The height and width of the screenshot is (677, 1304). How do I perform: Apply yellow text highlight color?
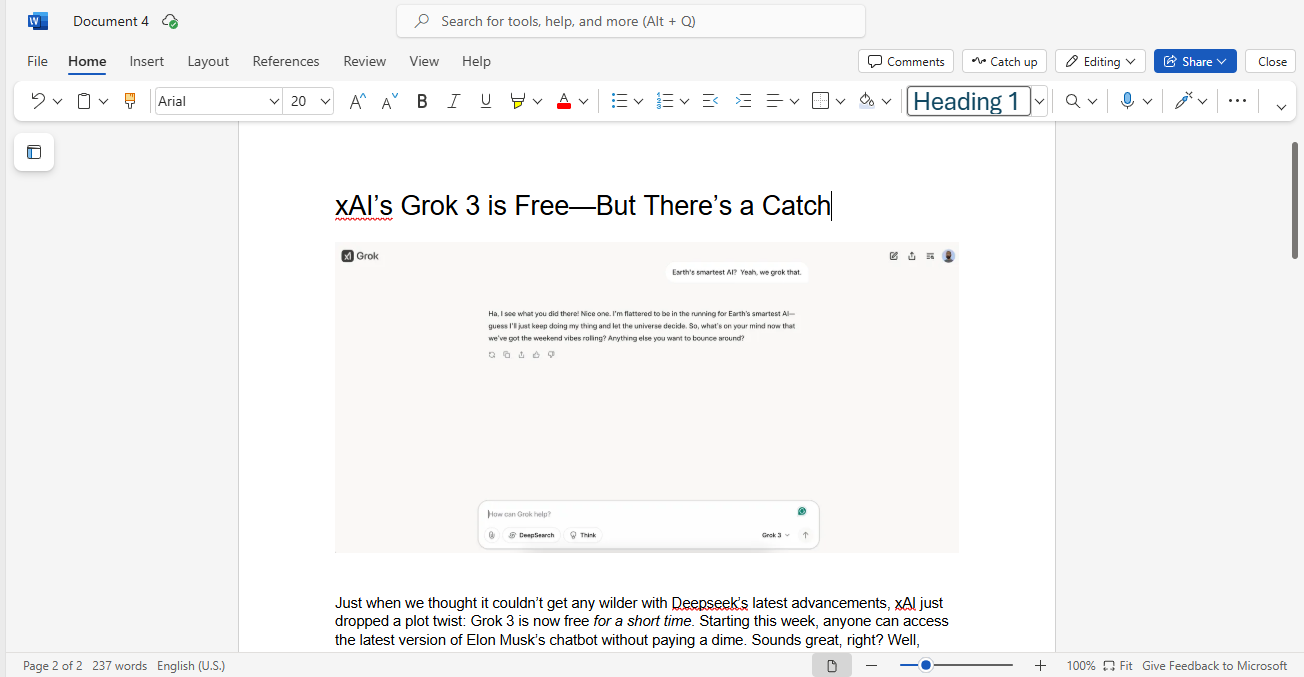[x=517, y=101]
